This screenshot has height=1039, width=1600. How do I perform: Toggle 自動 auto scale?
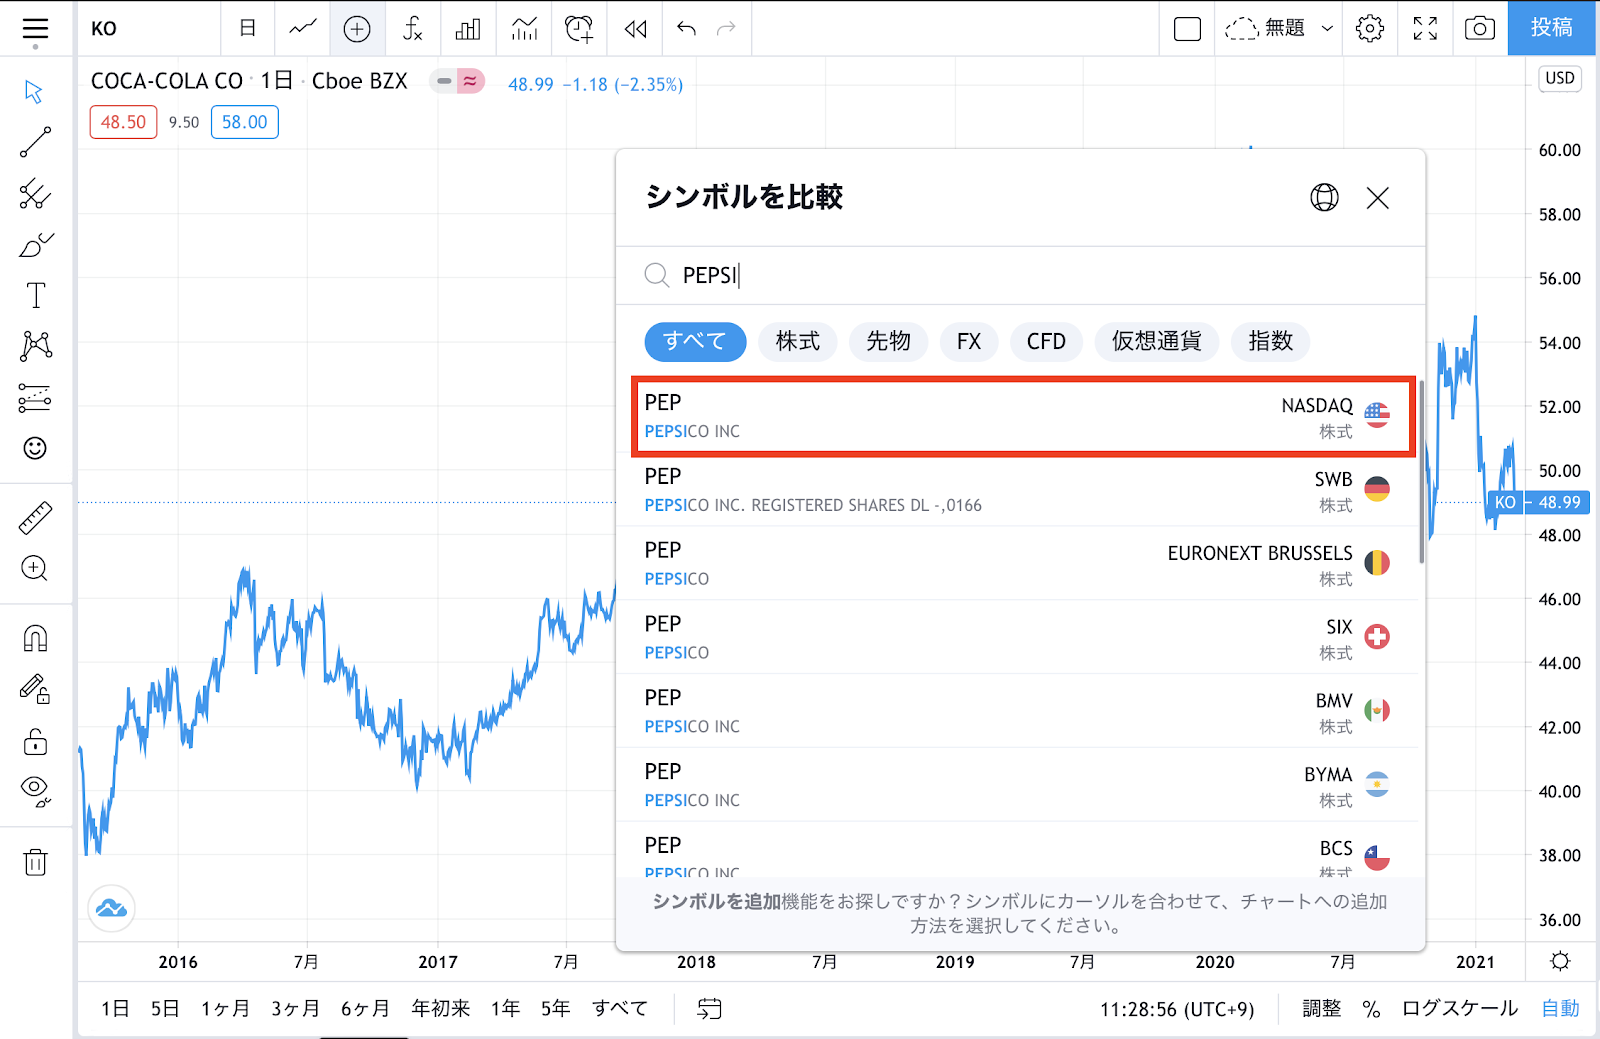tap(1560, 1008)
